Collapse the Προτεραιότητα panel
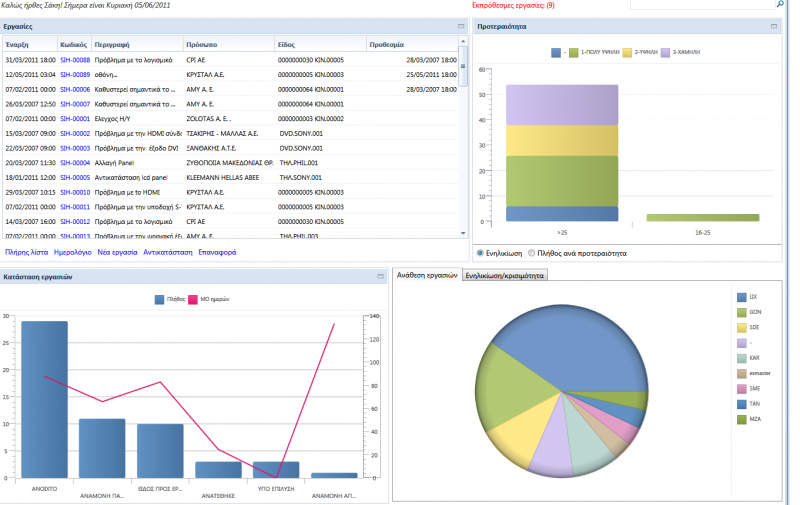Image resolution: width=800 pixels, height=505 pixels. (x=774, y=26)
